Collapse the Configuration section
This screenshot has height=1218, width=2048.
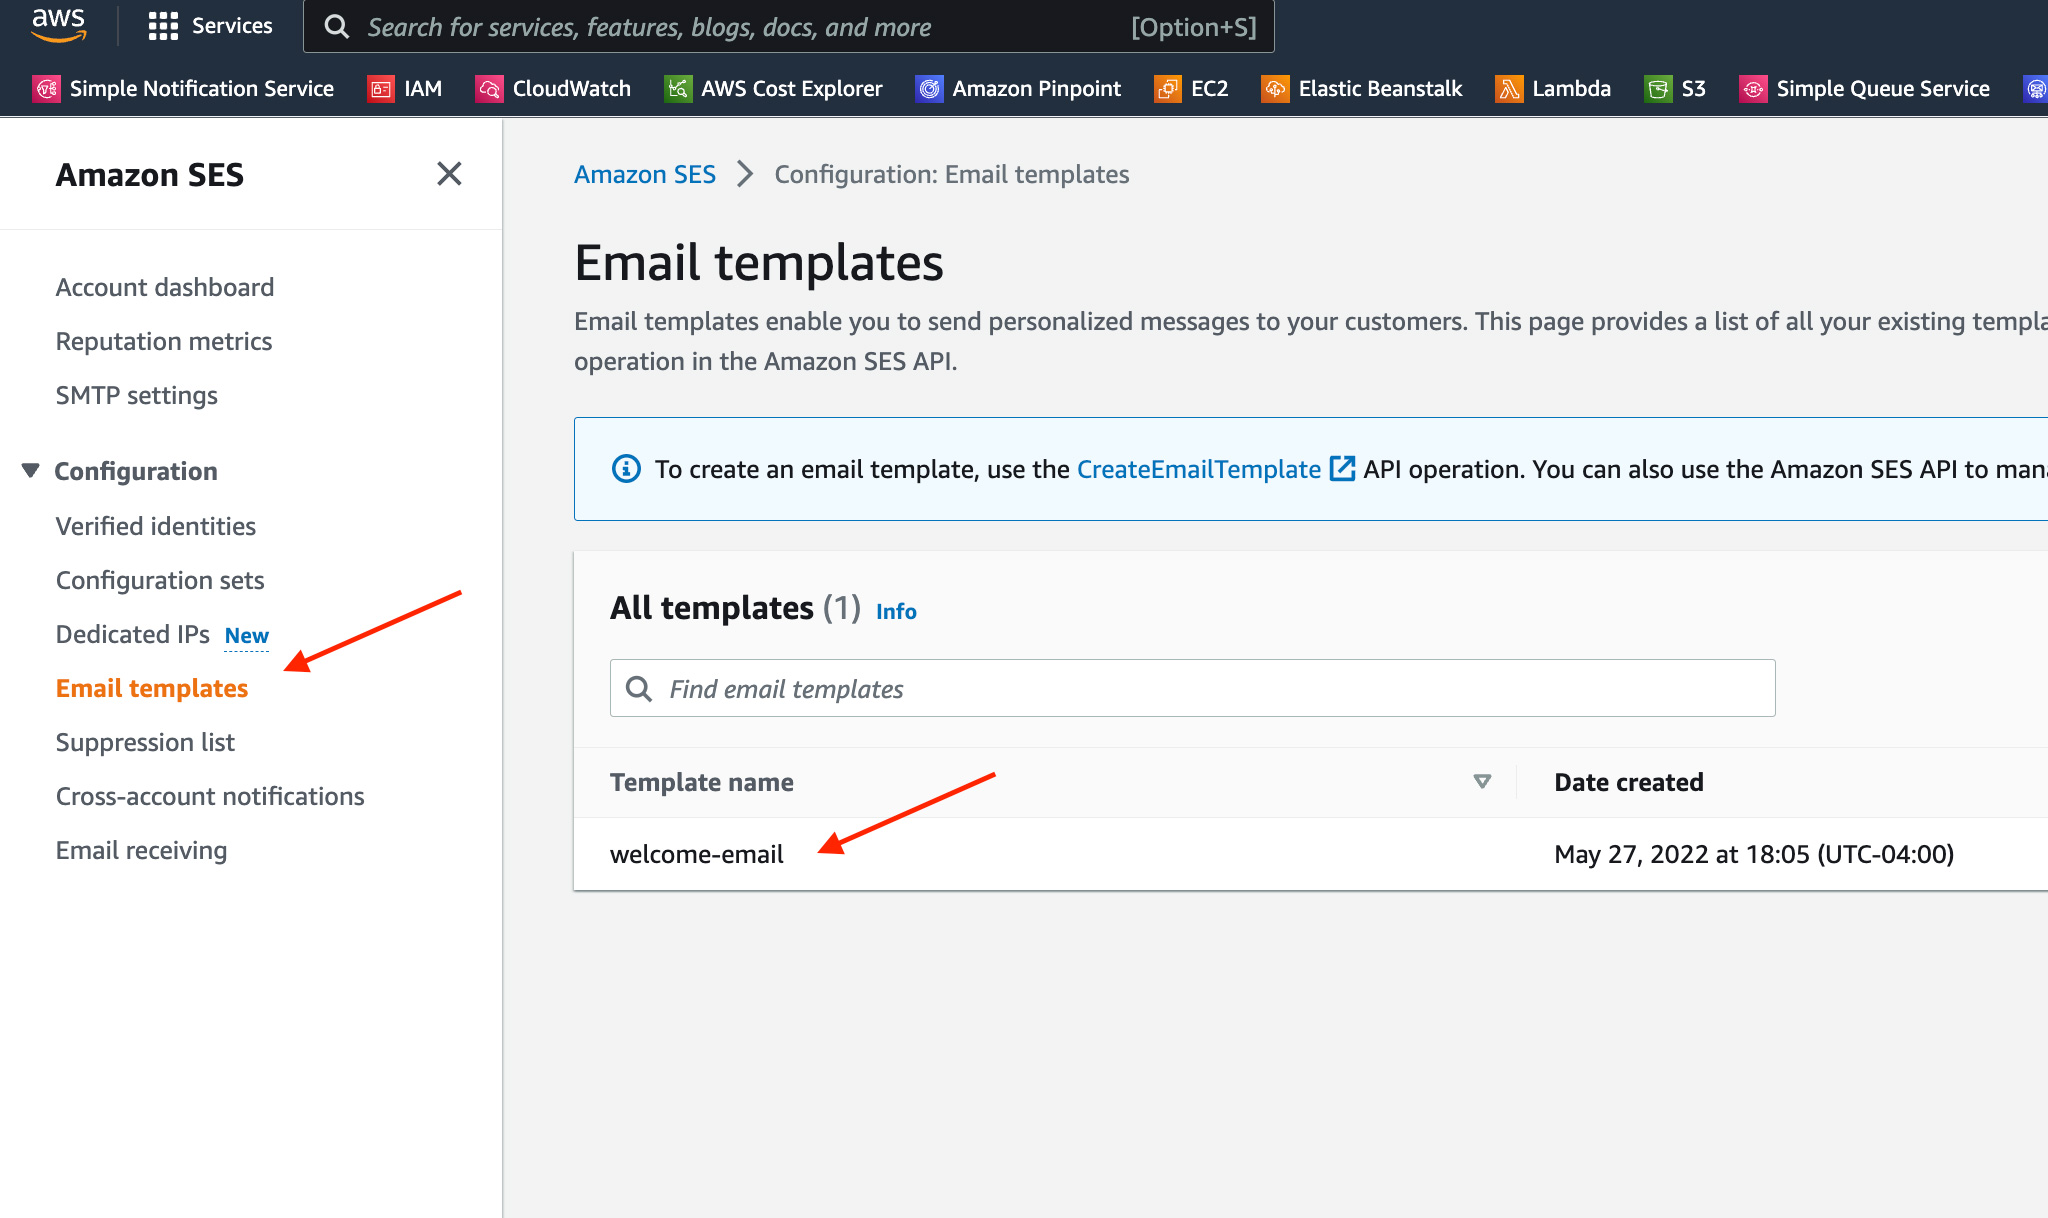click(x=30, y=470)
